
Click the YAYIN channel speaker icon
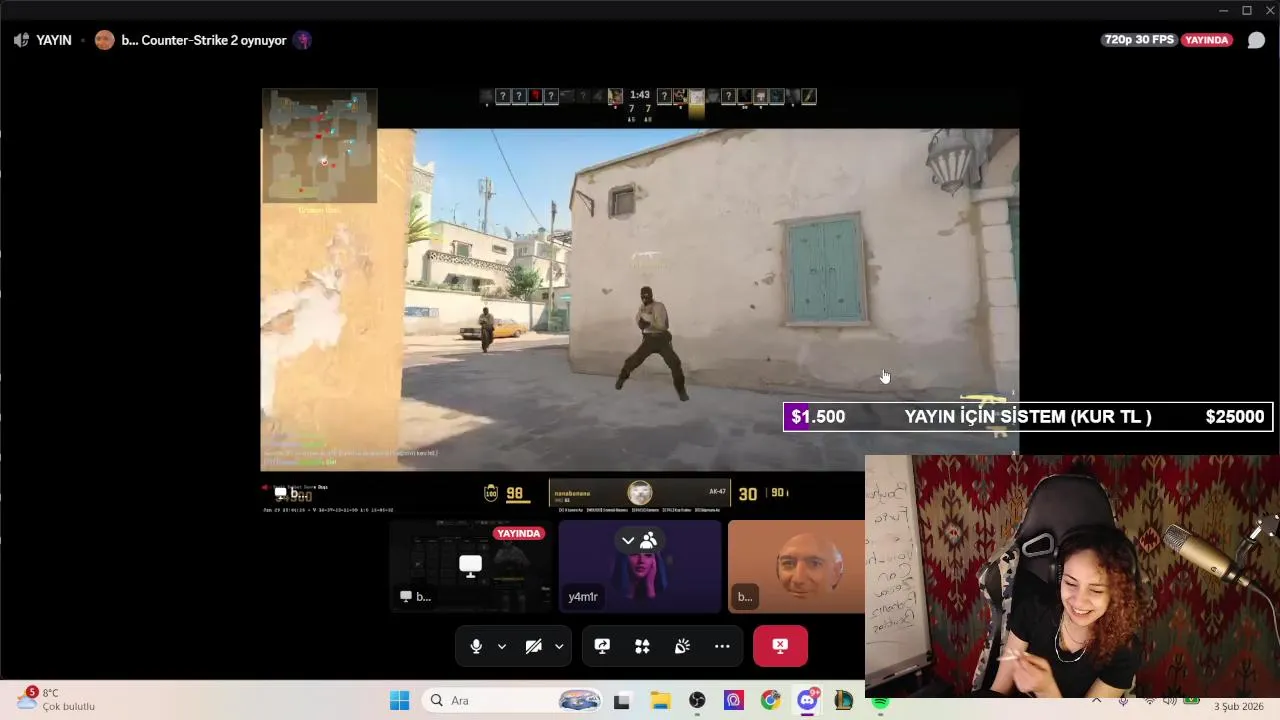click(x=21, y=40)
